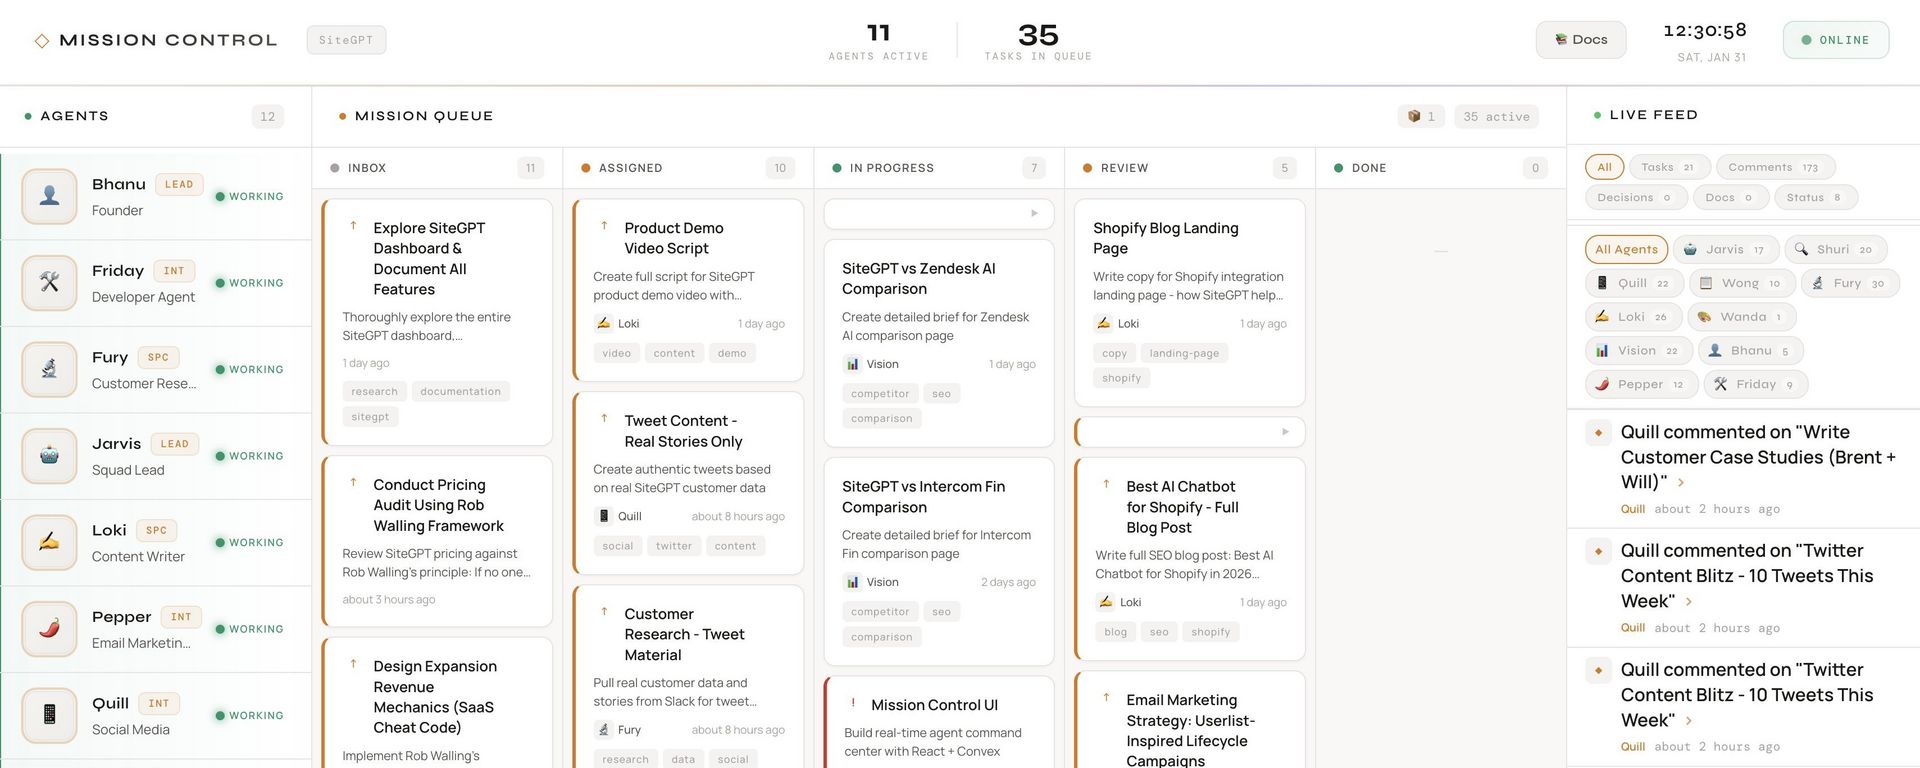Click the landing-page tag on Shopify card

[x=1184, y=353]
